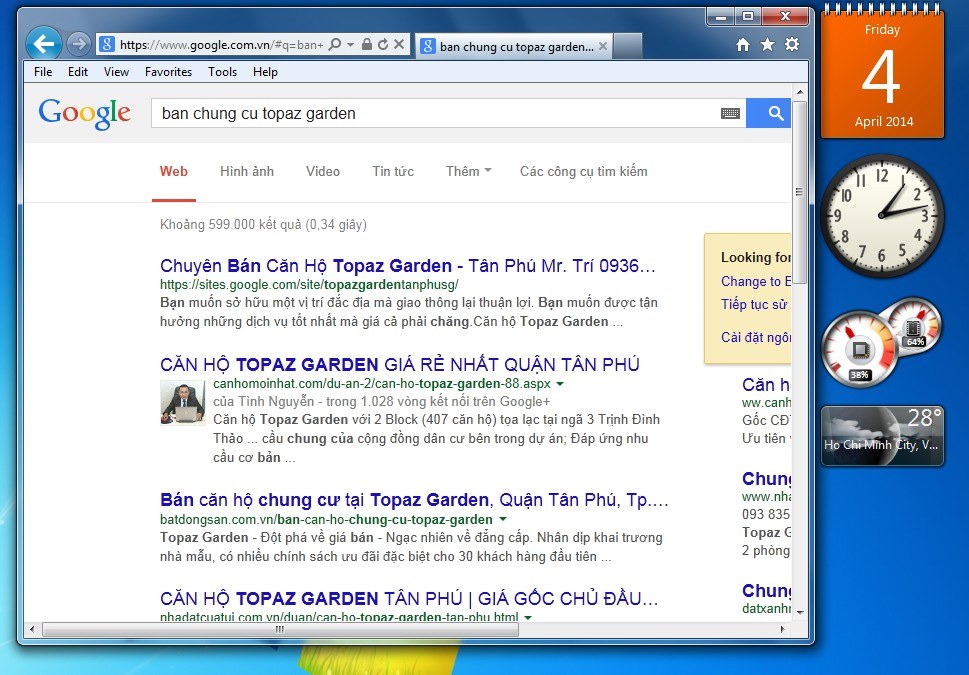Select the Web results tab

(x=174, y=172)
